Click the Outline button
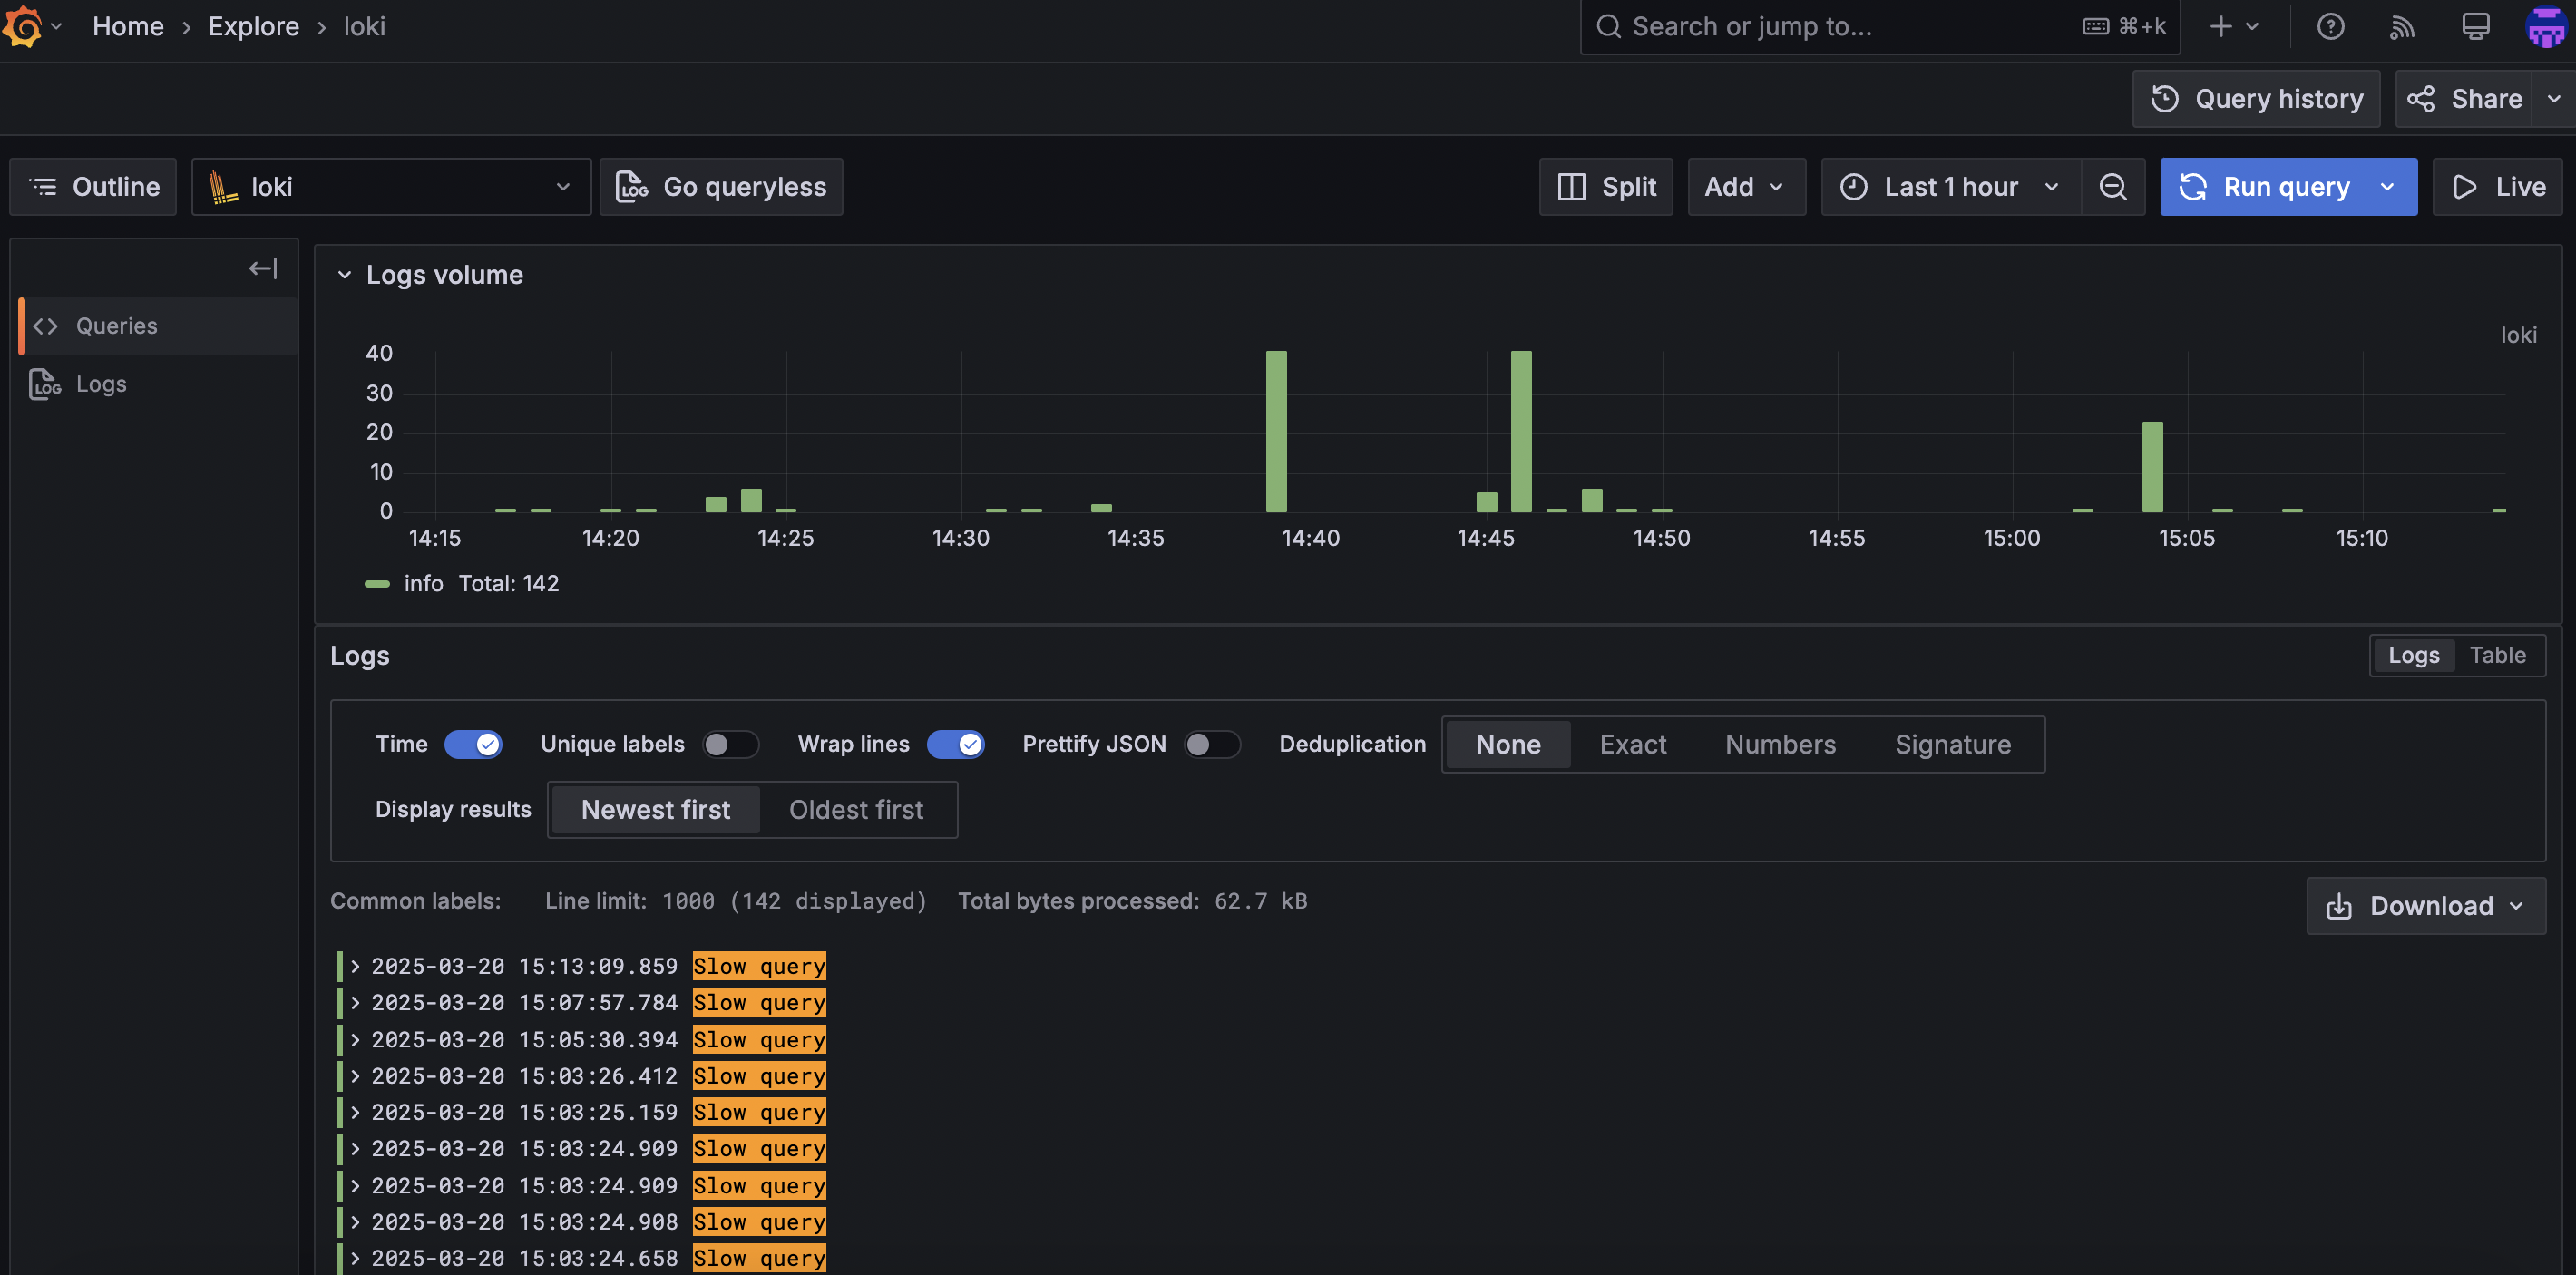 pyautogui.click(x=93, y=187)
